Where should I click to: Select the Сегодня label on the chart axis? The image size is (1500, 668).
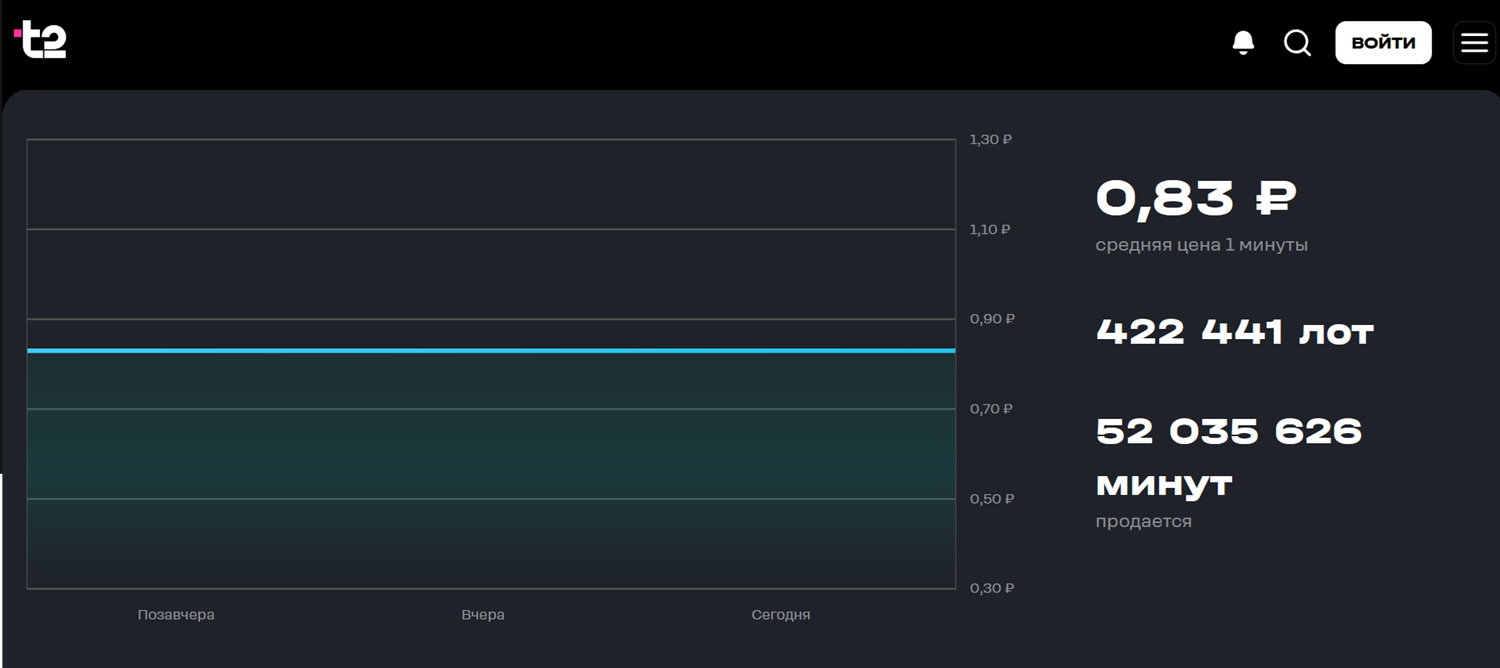click(x=780, y=615)
